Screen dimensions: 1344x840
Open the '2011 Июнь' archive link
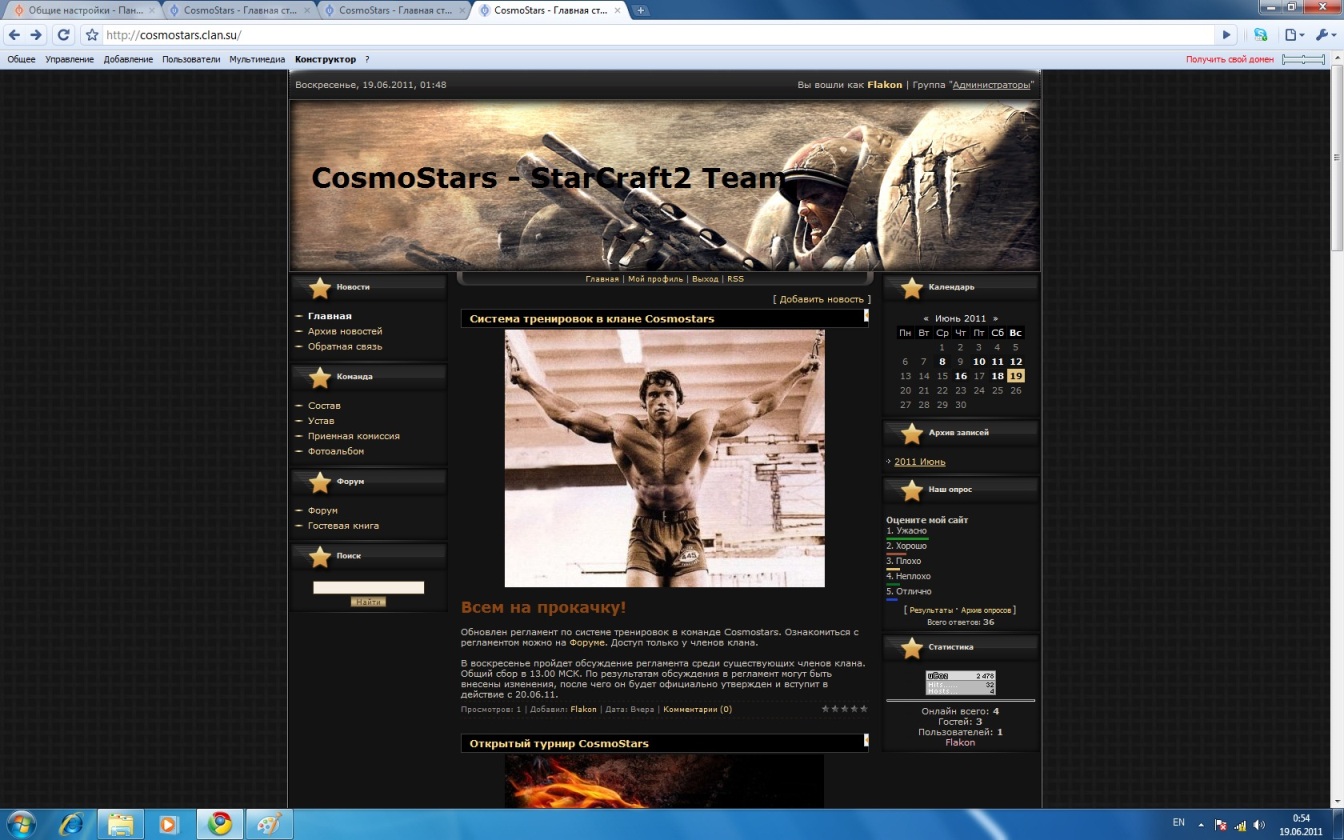[920, 462]
